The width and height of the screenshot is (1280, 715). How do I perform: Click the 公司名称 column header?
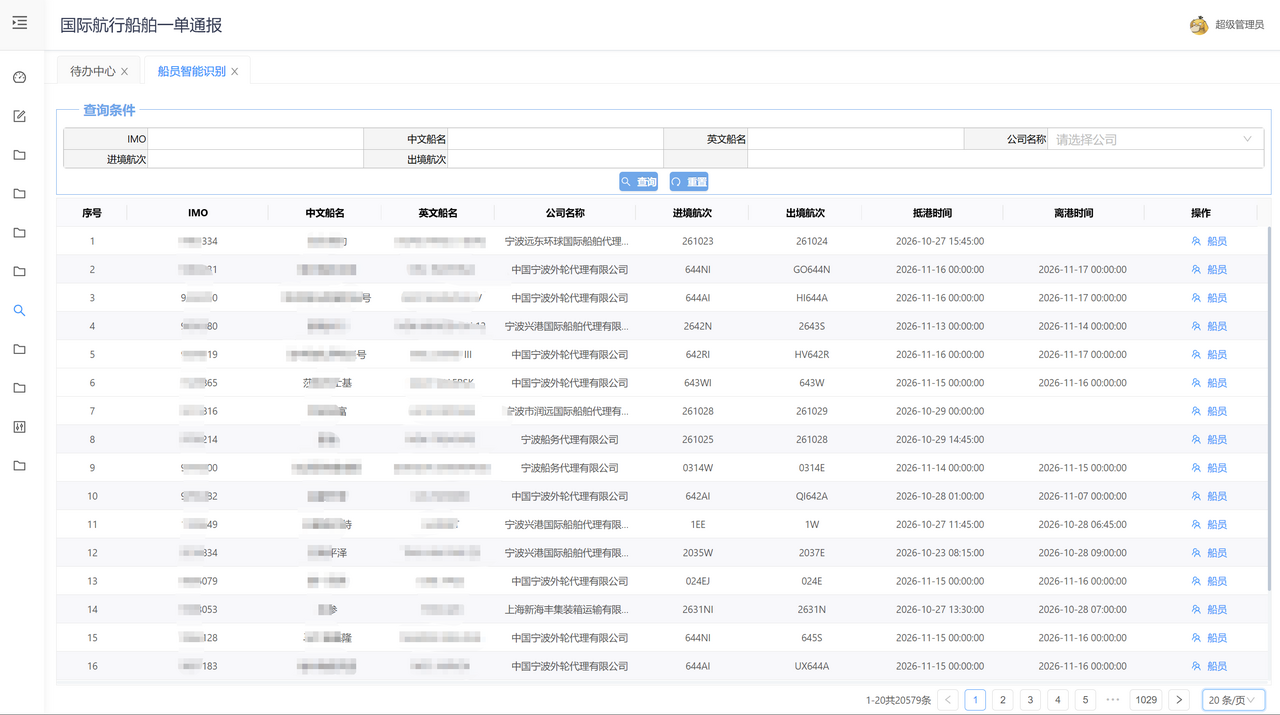click(565, 213)
